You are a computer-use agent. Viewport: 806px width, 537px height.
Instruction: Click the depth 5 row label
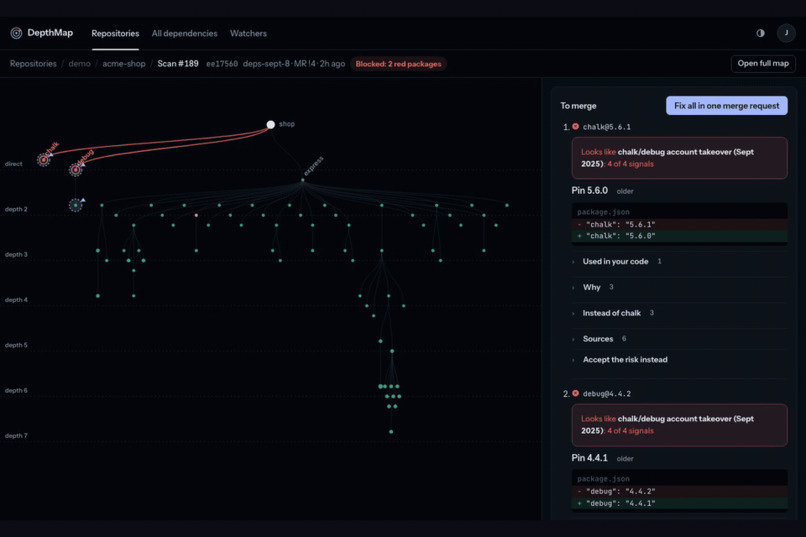click(16, 345)
